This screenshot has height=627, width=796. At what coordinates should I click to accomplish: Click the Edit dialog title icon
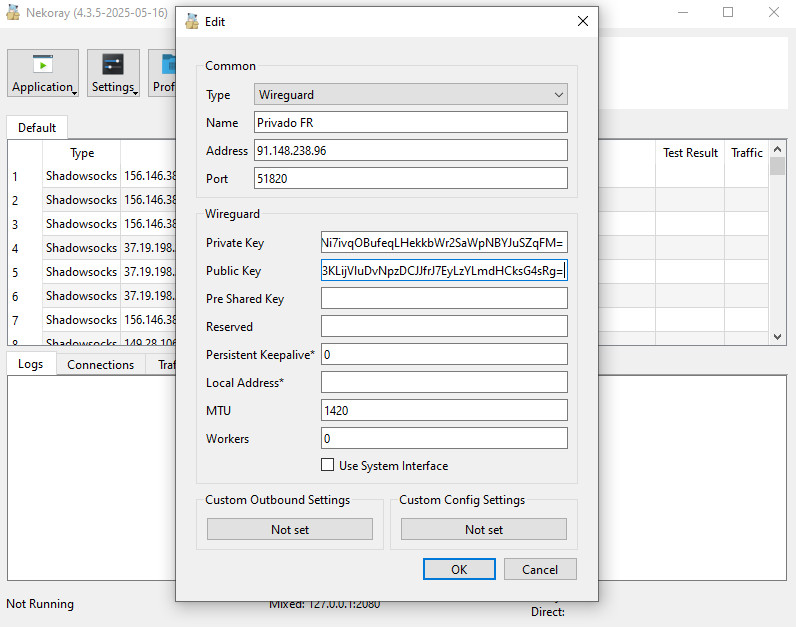[192, 22]
